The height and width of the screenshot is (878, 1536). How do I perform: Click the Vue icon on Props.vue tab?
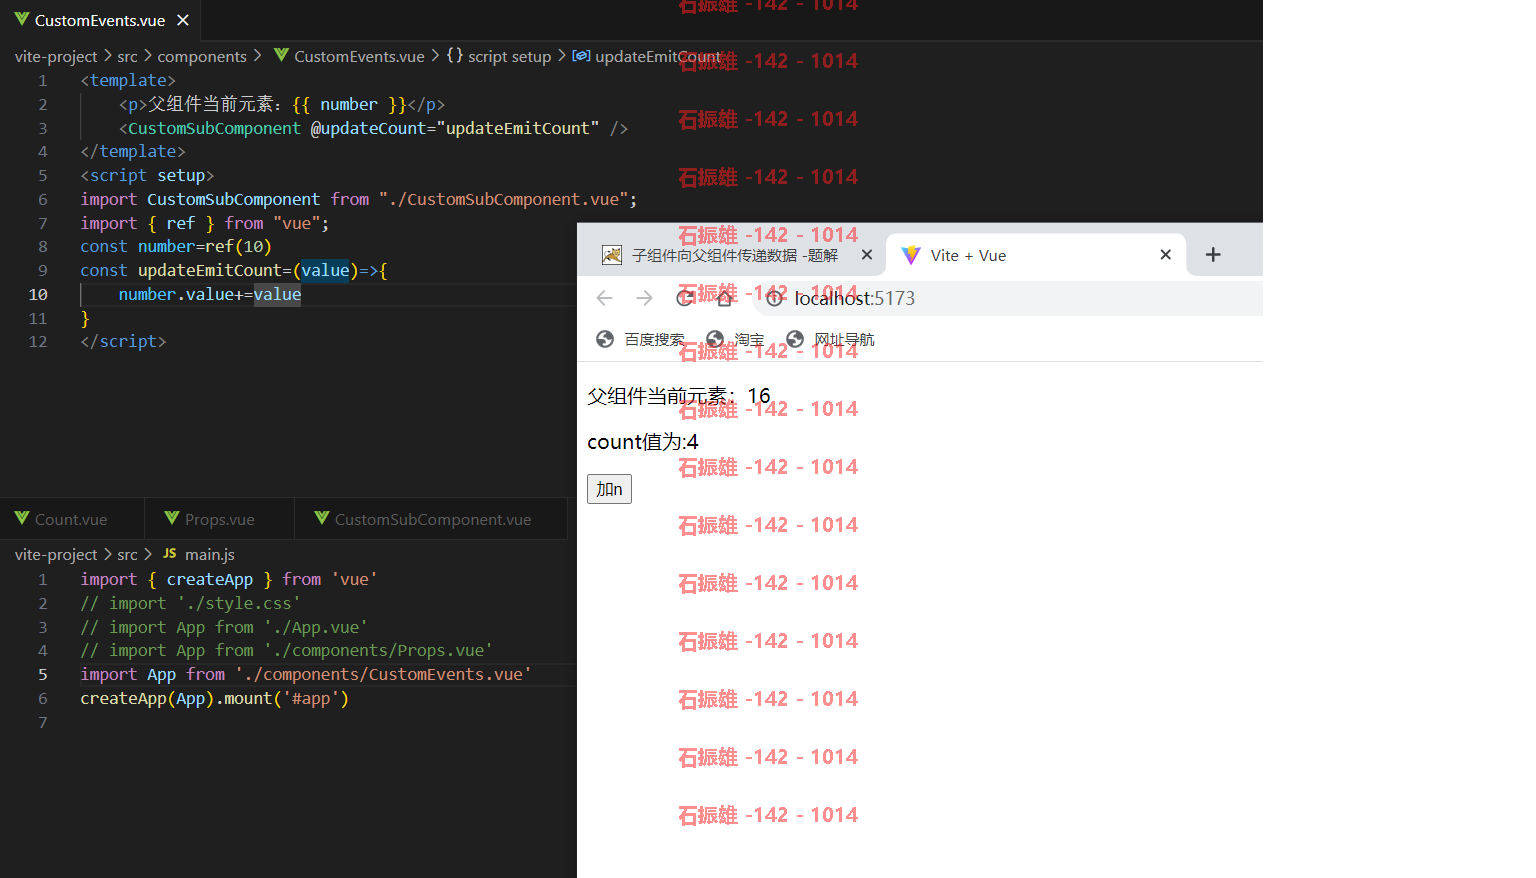click(172, 518)
